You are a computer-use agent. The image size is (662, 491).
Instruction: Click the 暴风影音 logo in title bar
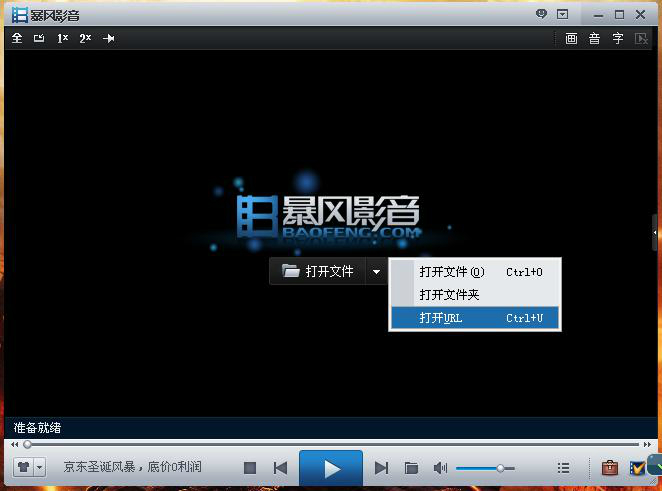(x=45, y=15)
